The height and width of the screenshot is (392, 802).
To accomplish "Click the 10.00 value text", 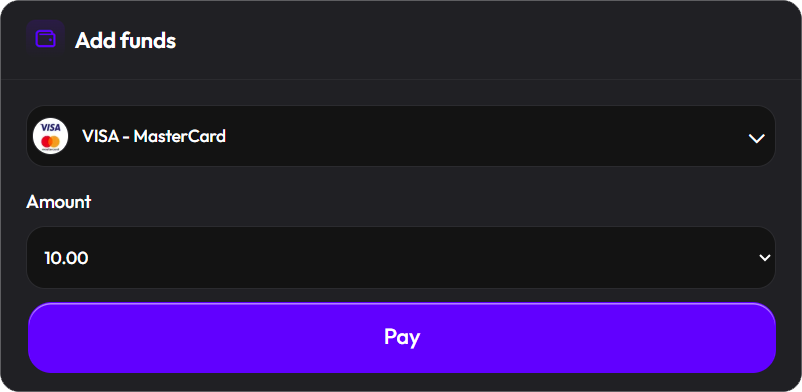I will pos(66,258).
